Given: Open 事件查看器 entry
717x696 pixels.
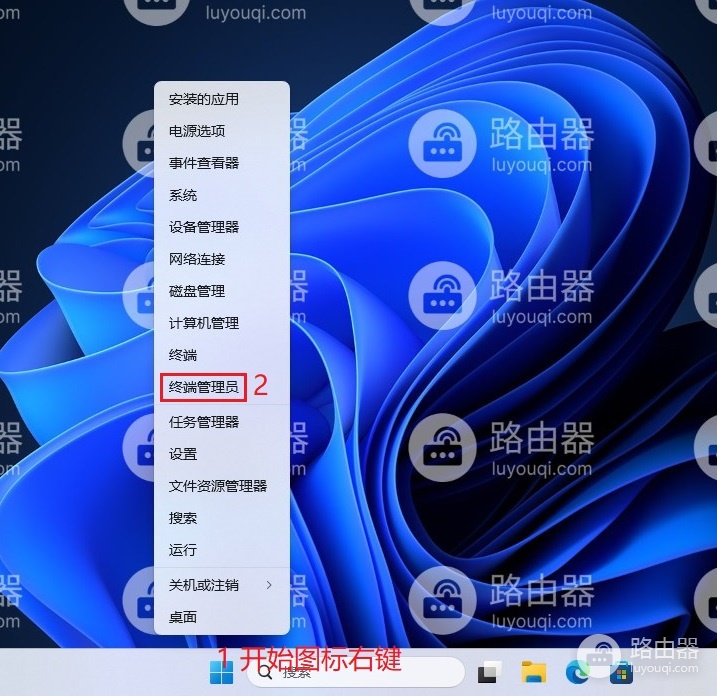Looking at the screenshot, I should point(222,163).
